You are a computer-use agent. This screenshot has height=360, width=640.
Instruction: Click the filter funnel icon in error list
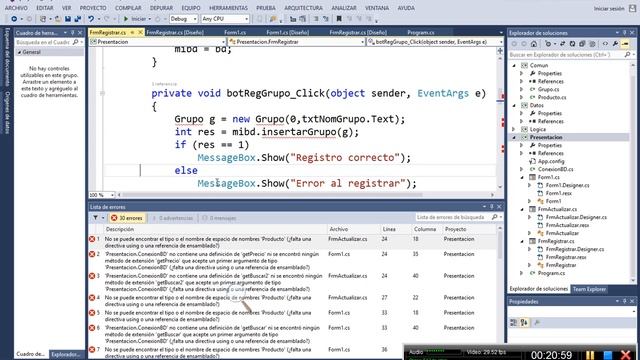coord(95,218)
